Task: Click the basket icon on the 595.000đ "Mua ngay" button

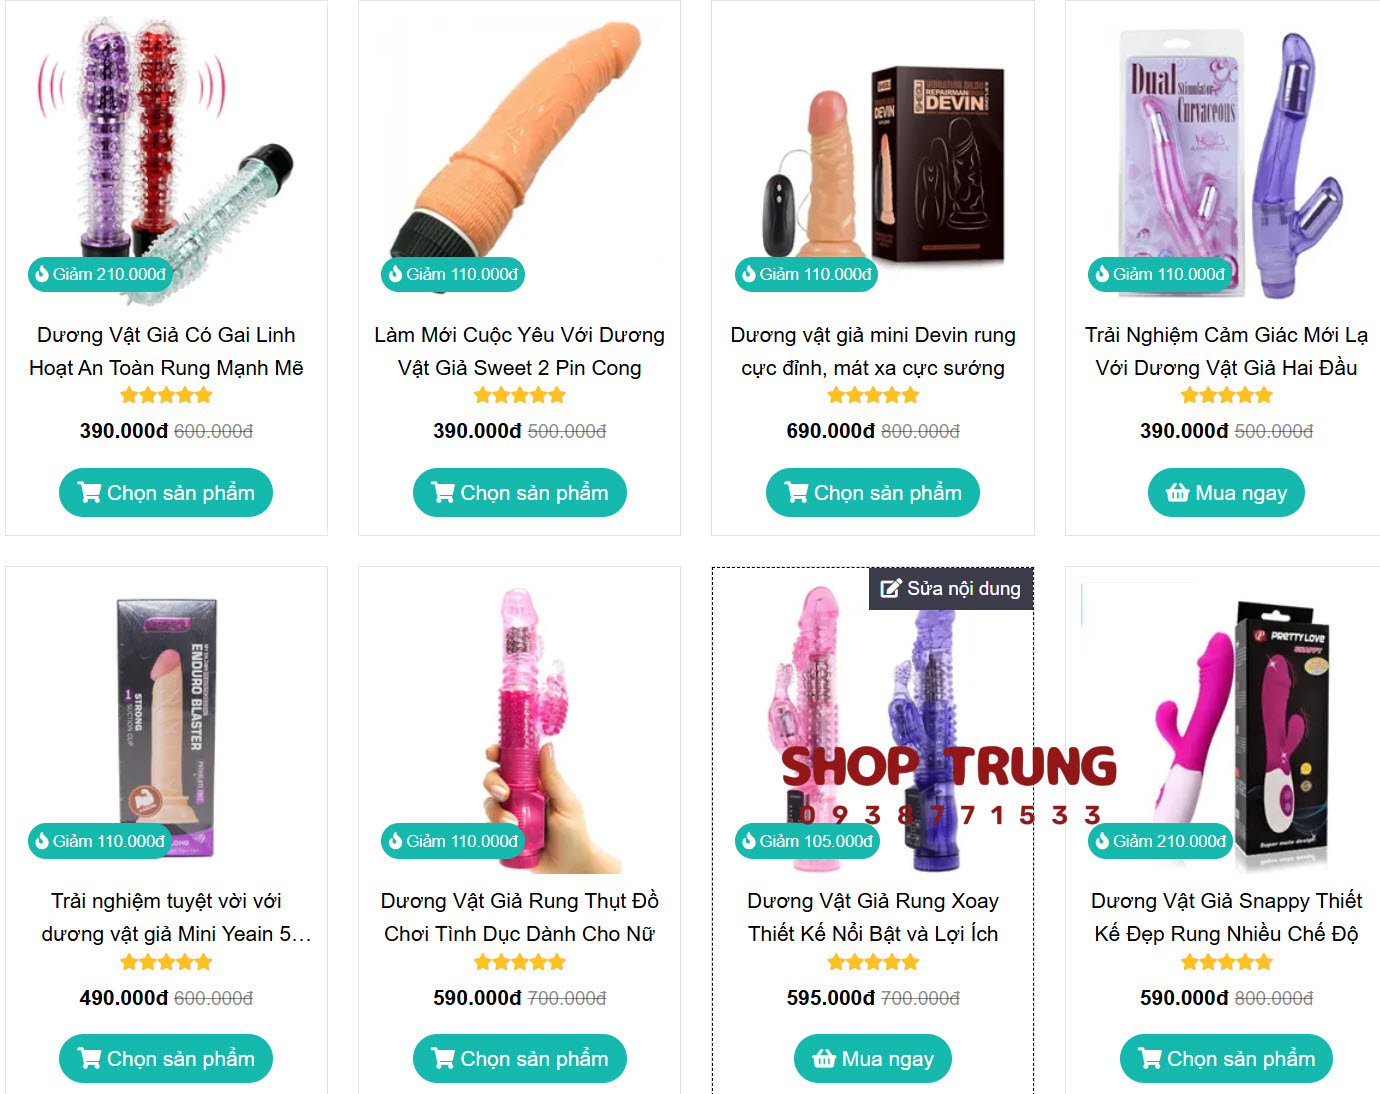Action: (x=824, y=1058)
